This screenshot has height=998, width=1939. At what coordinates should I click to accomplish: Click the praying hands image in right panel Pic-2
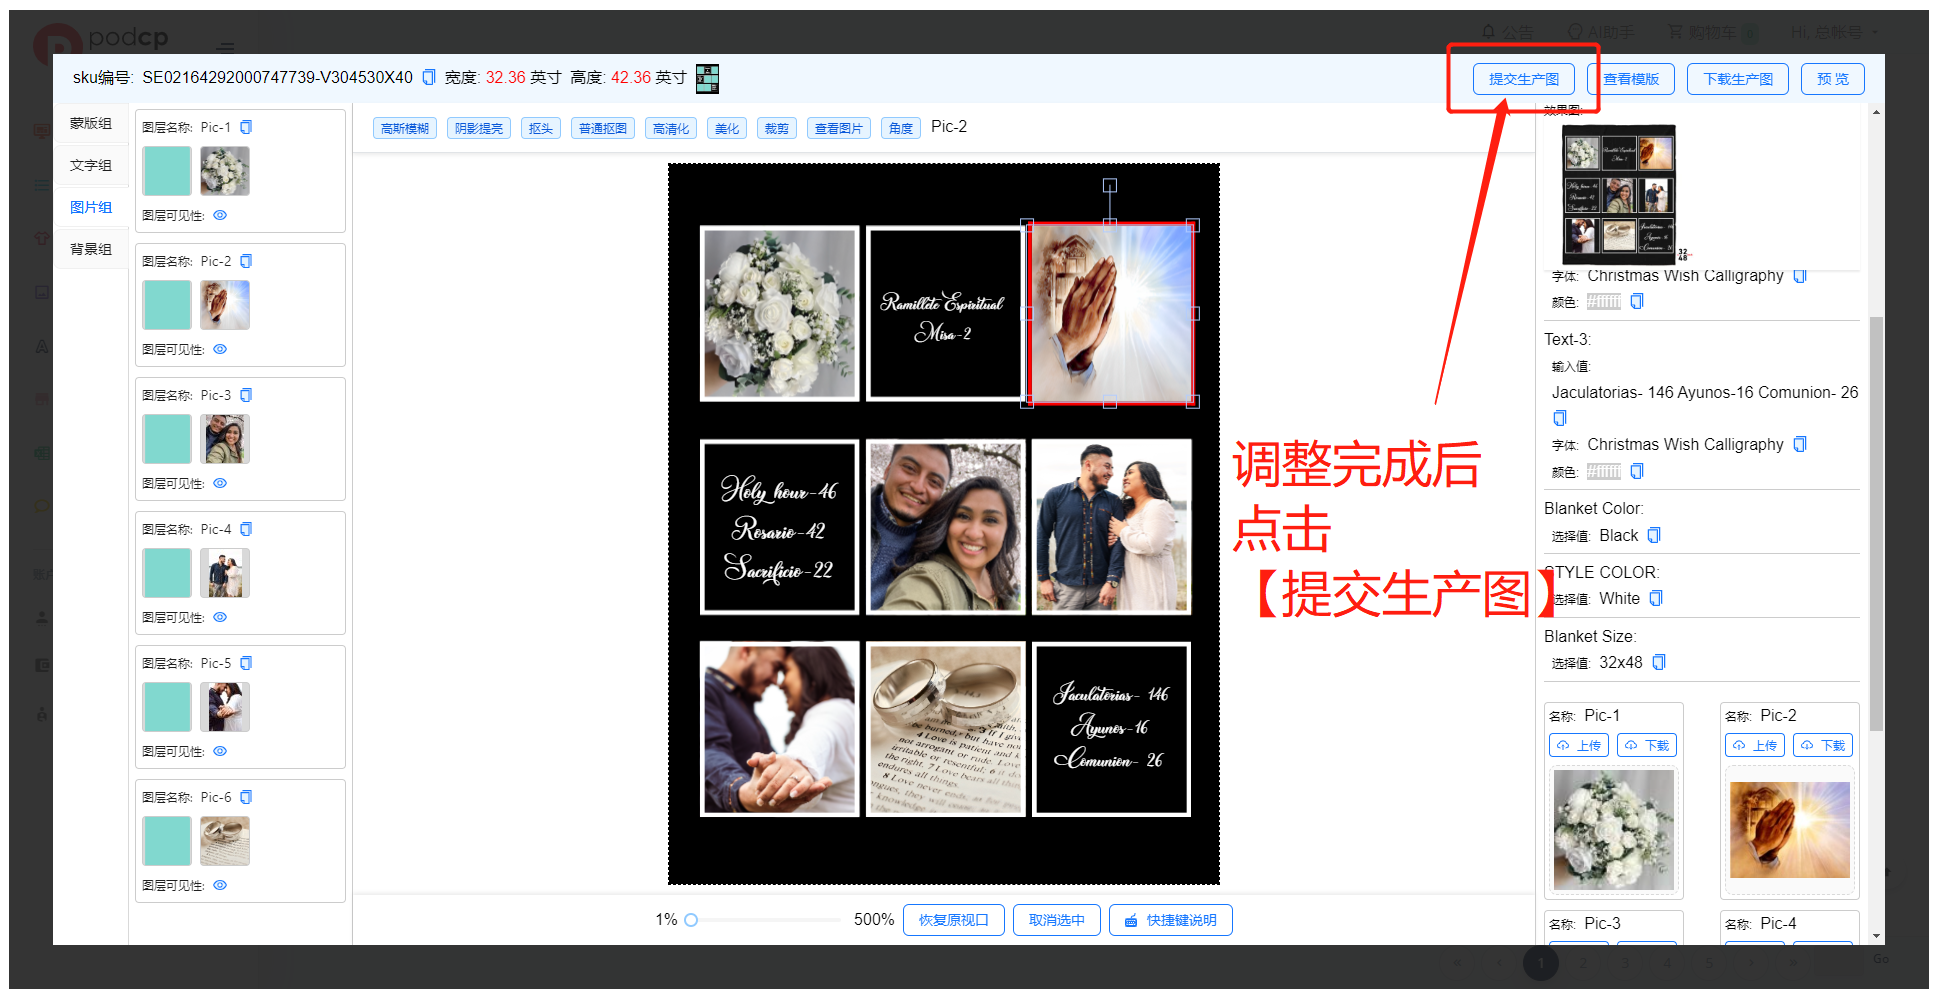pos(1790,830)
